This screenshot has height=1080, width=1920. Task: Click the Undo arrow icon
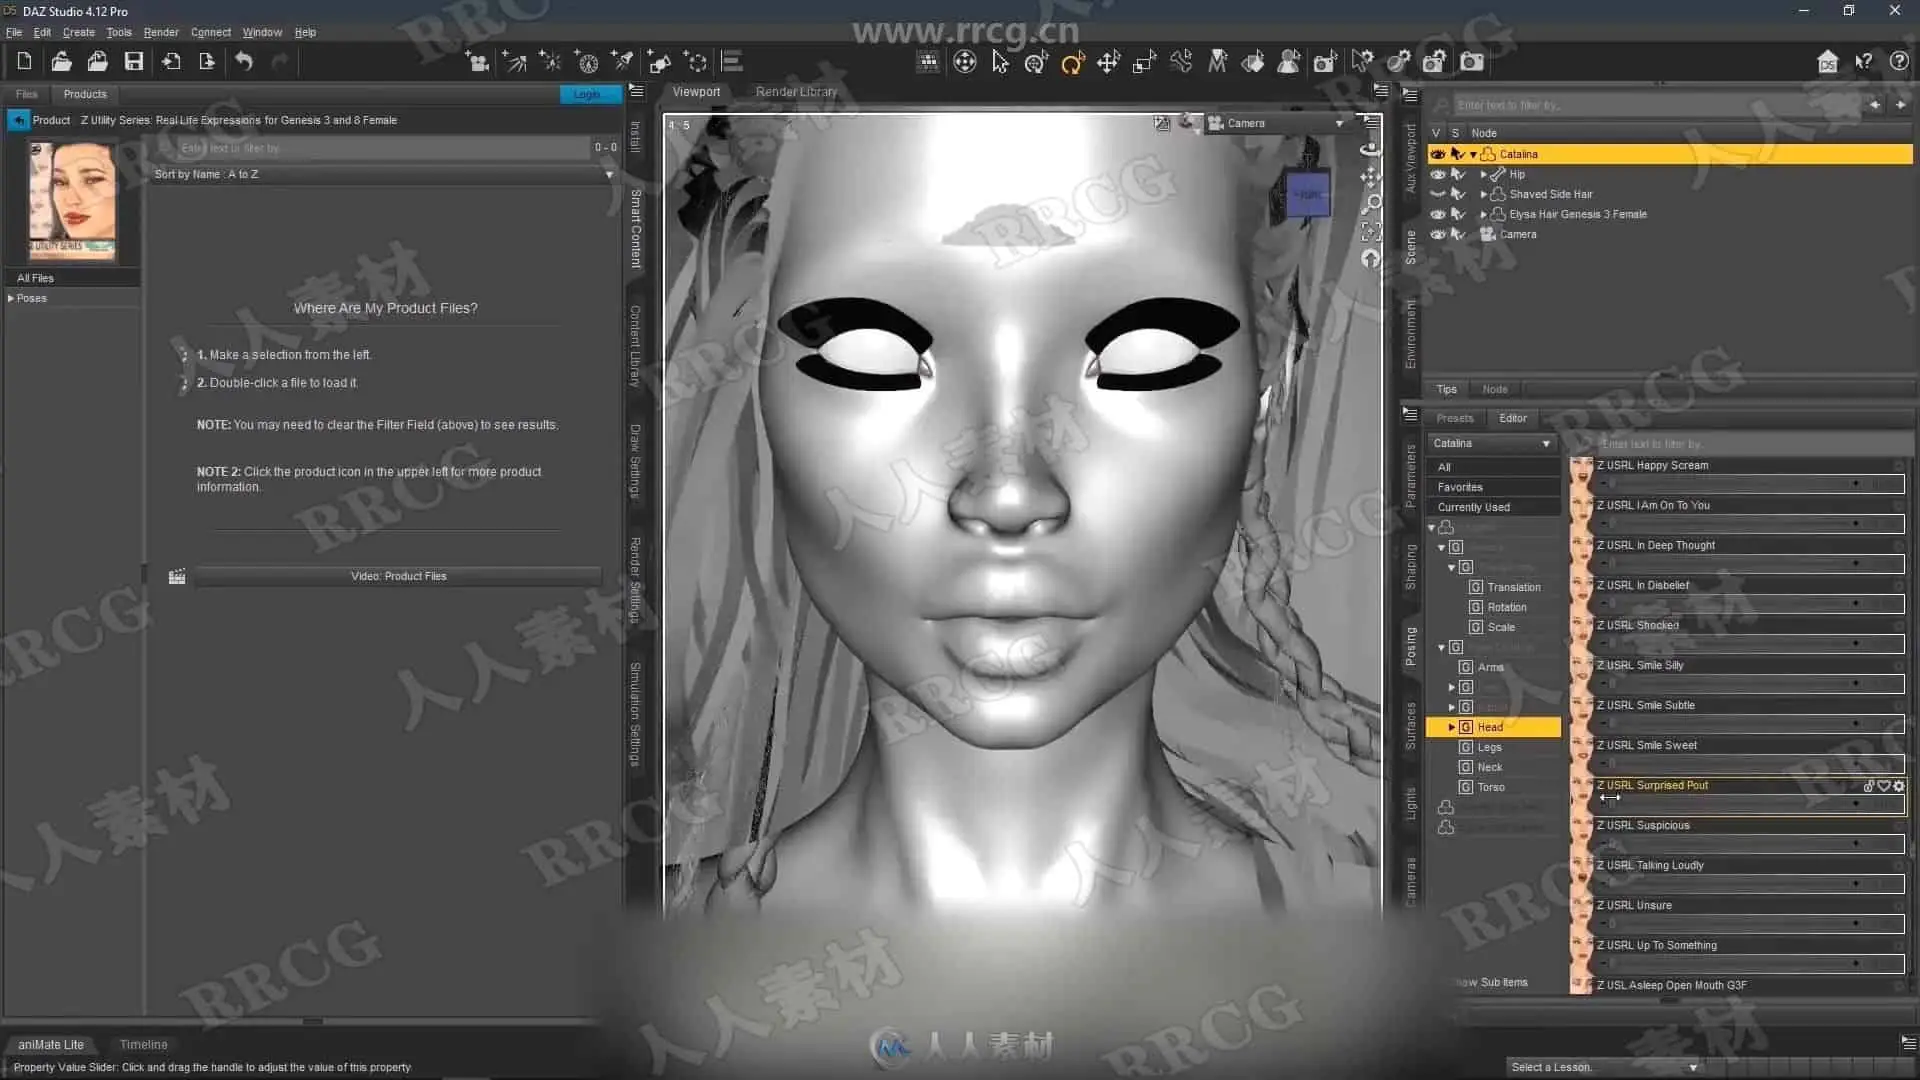point(243,62)
